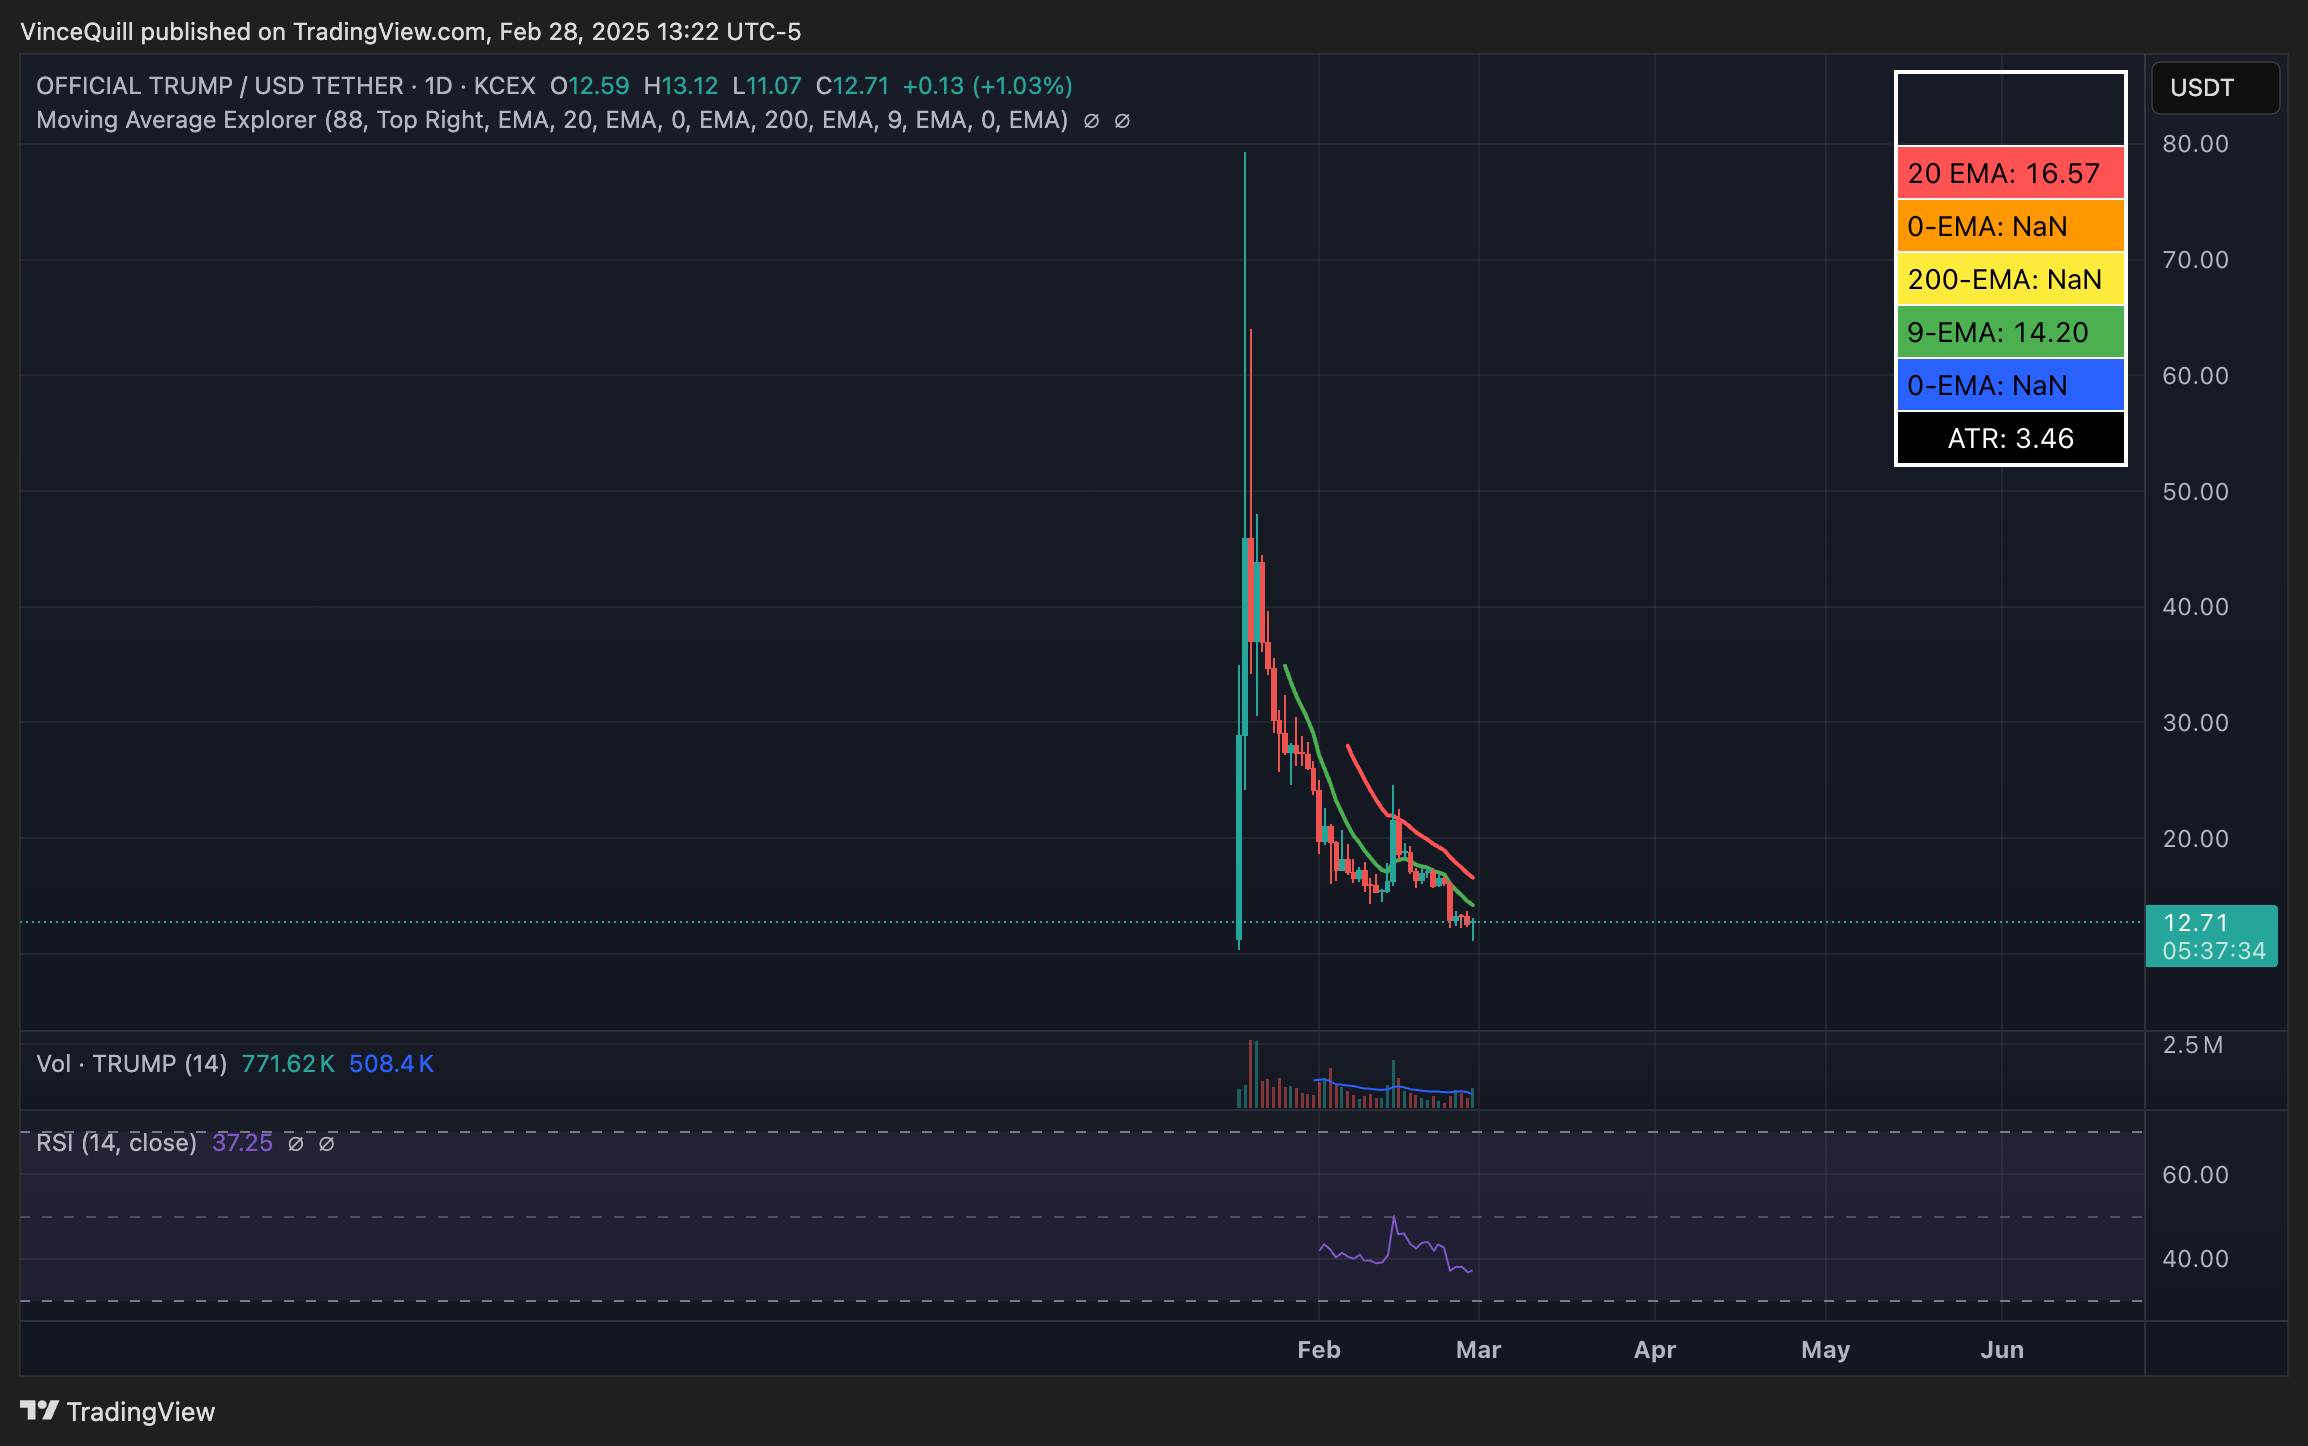Select the RSI (14, close) legend
The image size is (2308, 1446).
pyautogui.click(x=116, y=1143)
